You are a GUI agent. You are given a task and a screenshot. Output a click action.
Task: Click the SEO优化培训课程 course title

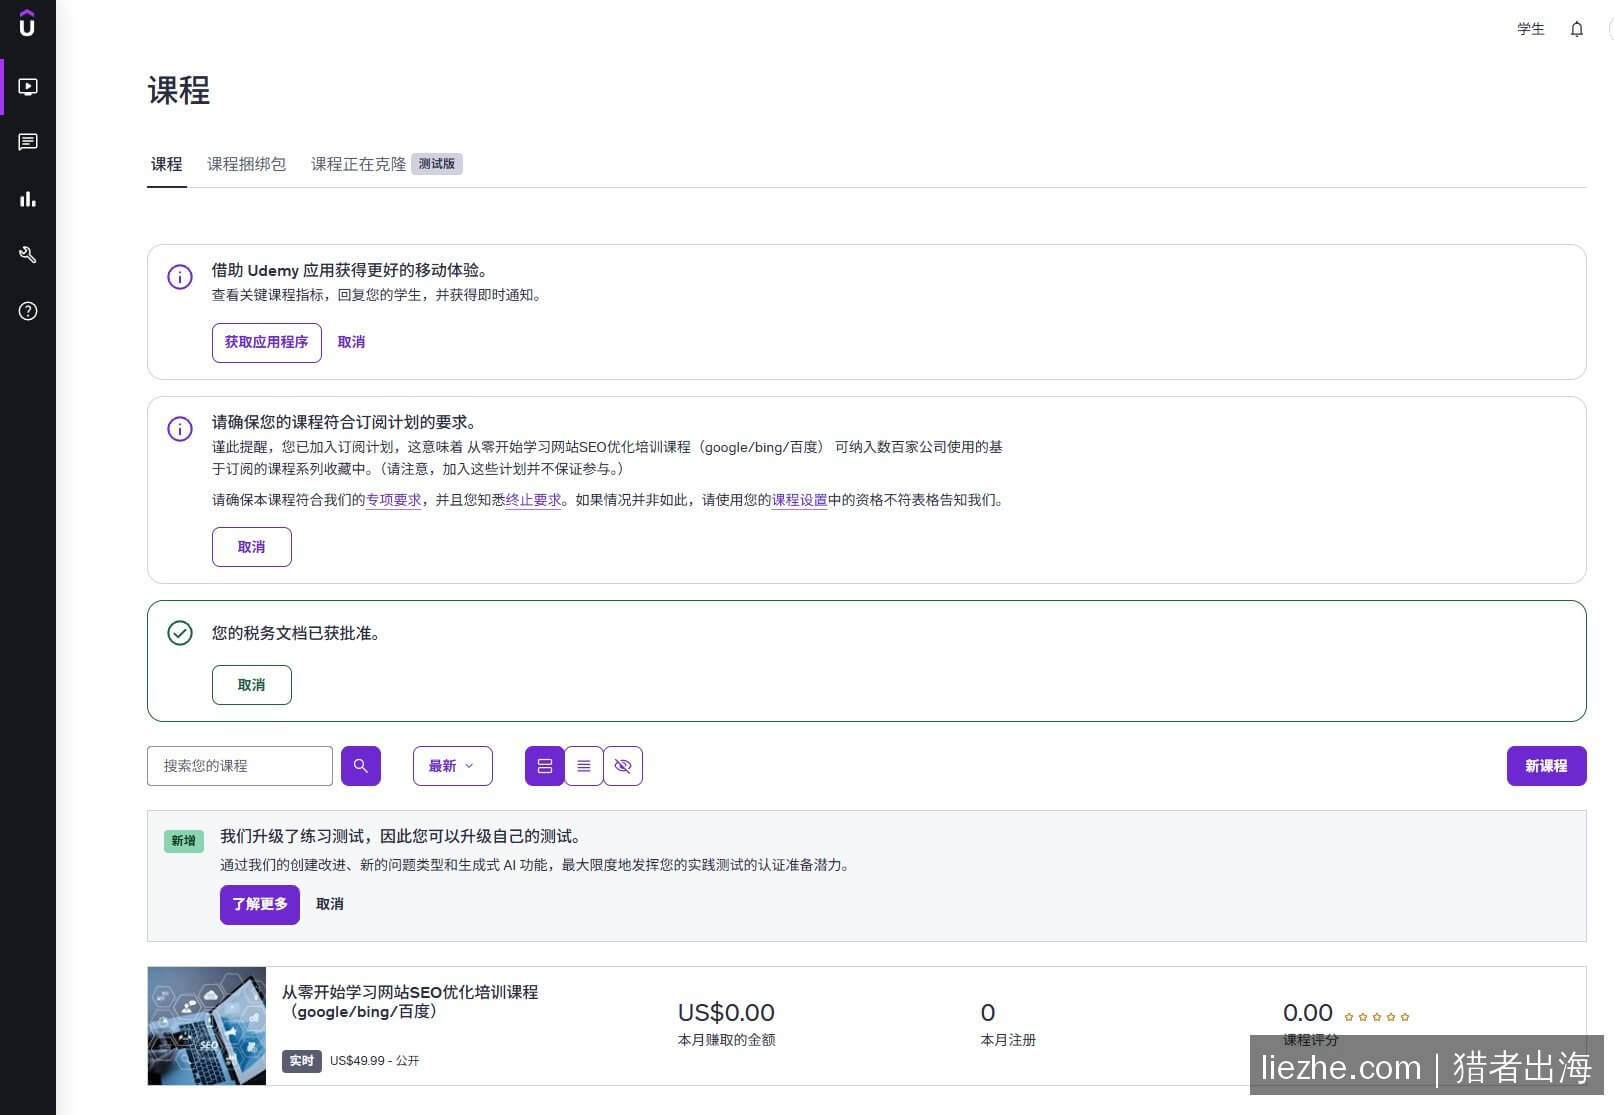point(410,1002)
